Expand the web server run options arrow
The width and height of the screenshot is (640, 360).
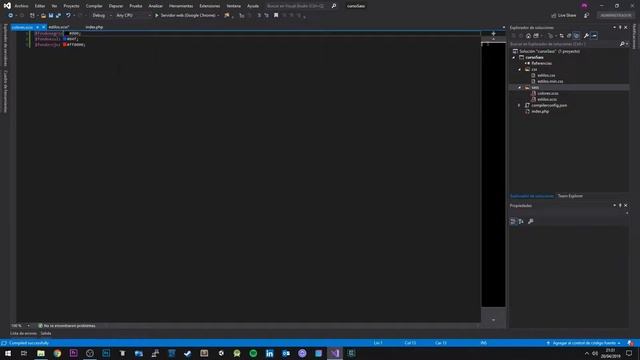click(x=218, y=16)
